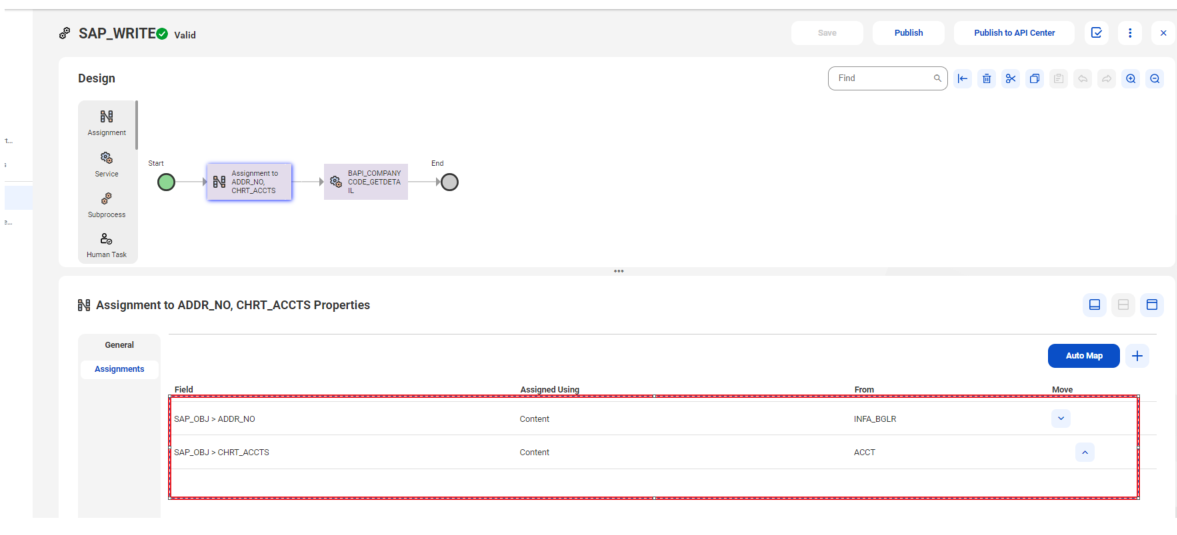Screen dimensions: 1177x535
Task: Move CHRT_ACCTS row up with chevron
Action: [1085, 452]
